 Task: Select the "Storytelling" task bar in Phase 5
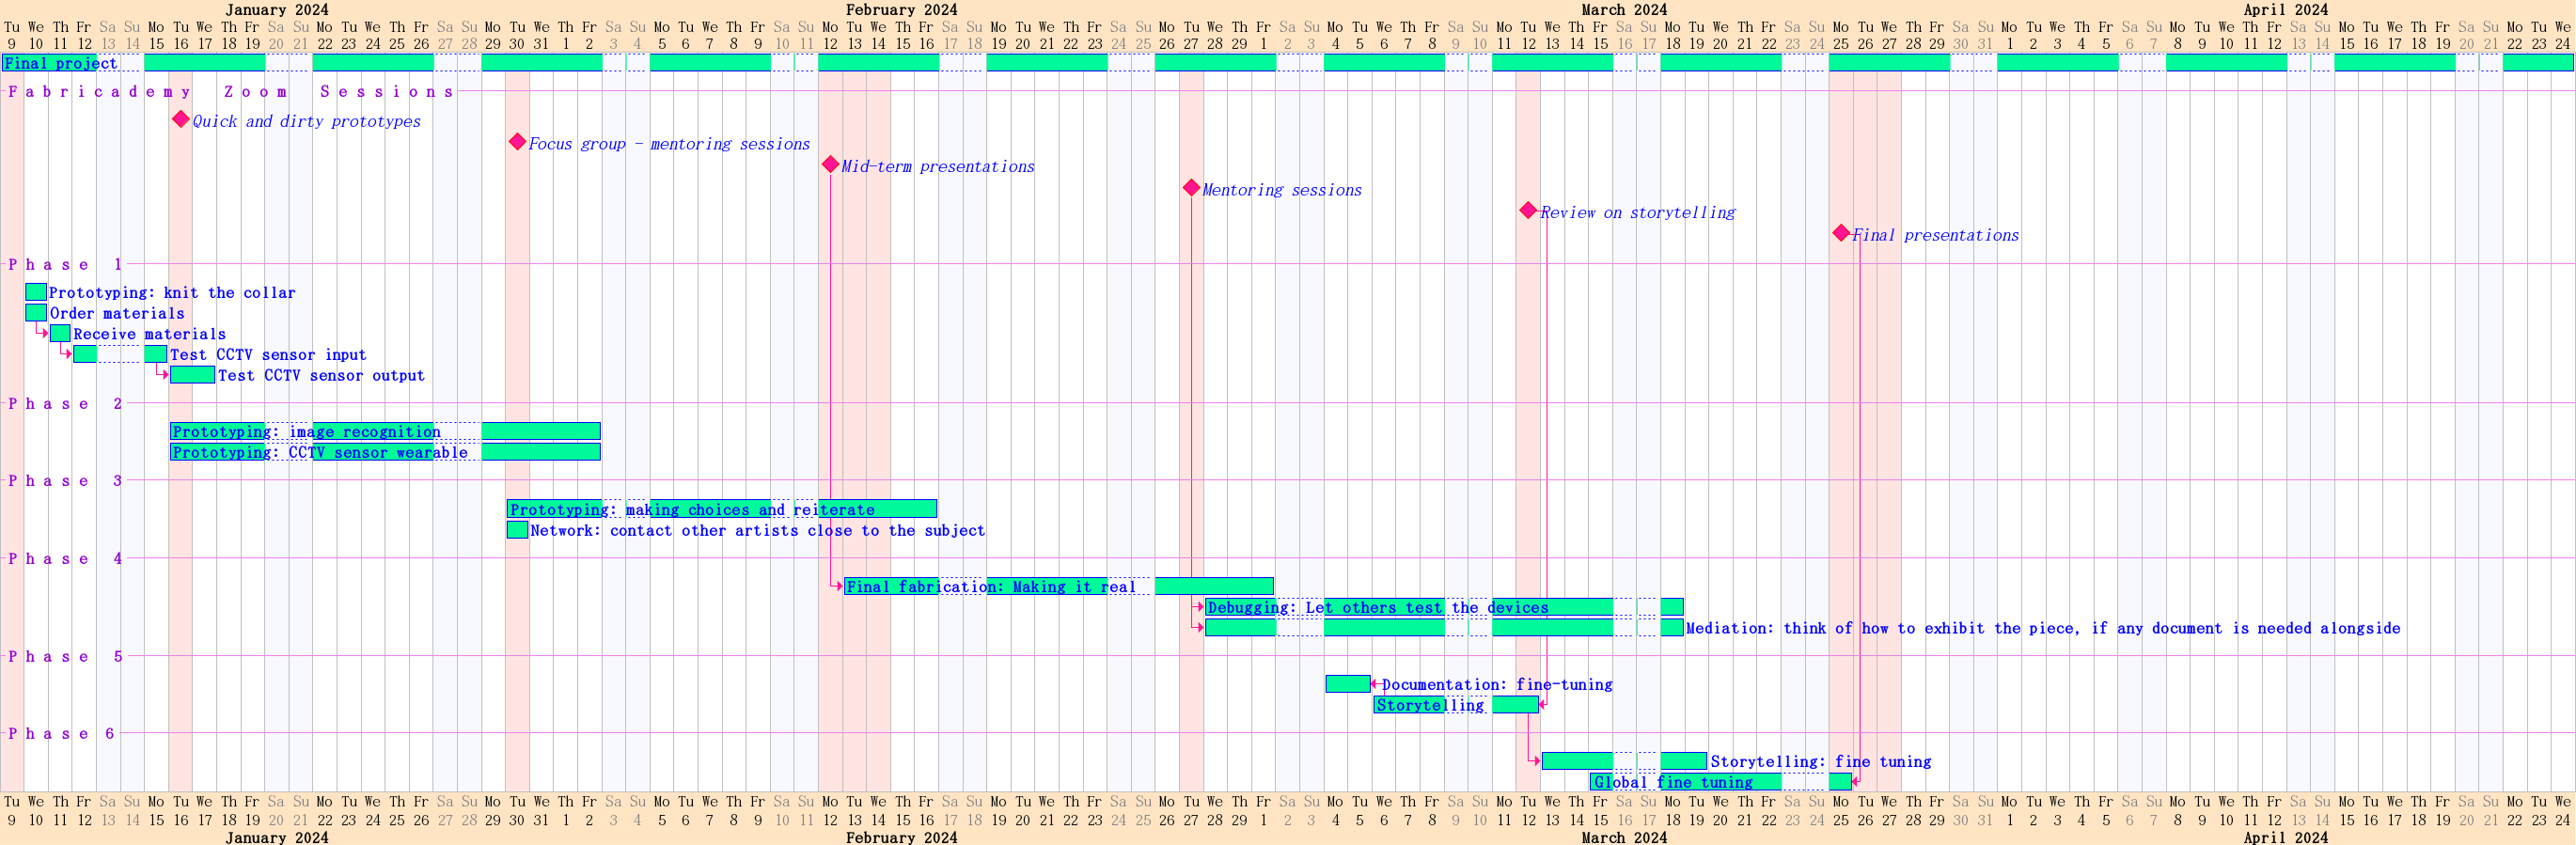(1456, 705)
